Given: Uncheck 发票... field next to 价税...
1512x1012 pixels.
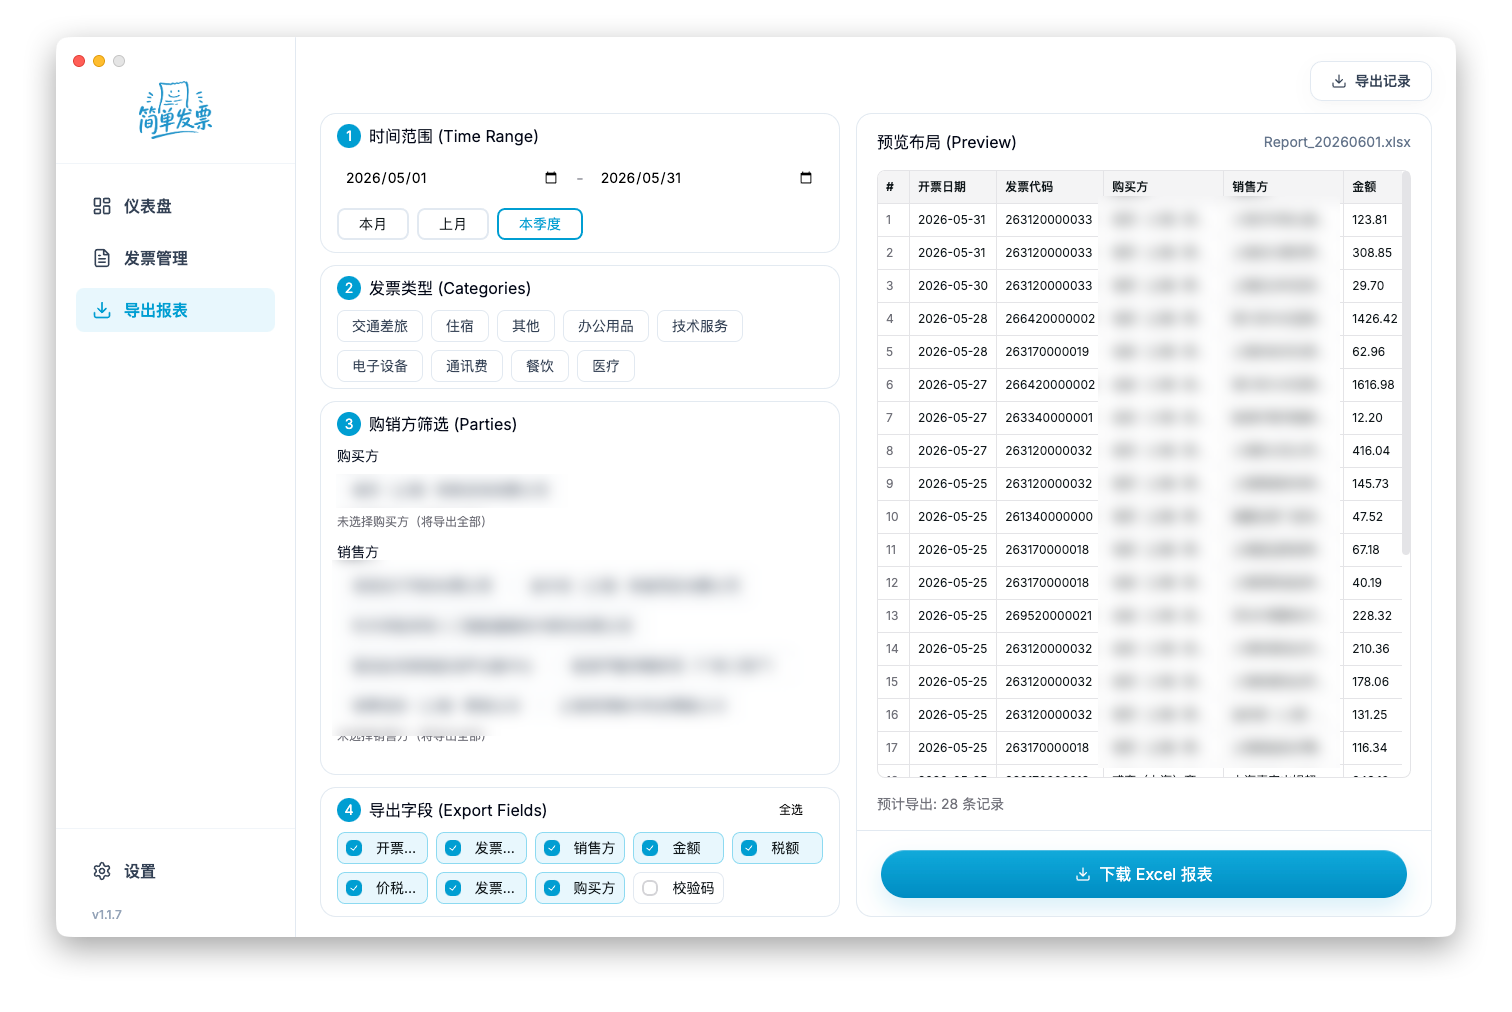Looking at the screenshot, I should [481, 888].
